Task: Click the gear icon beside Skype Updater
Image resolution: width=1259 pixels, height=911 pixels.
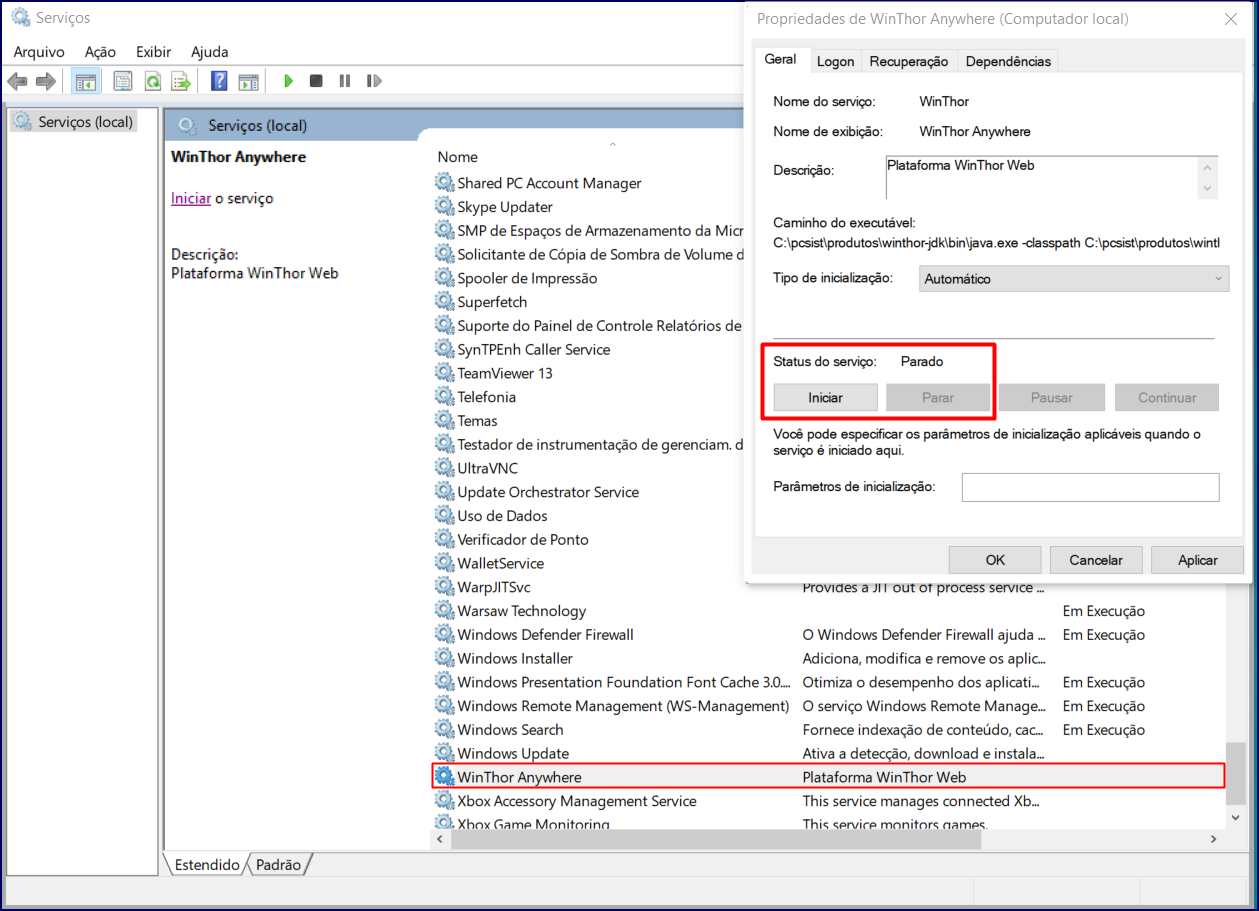Action: coord(444,206)
